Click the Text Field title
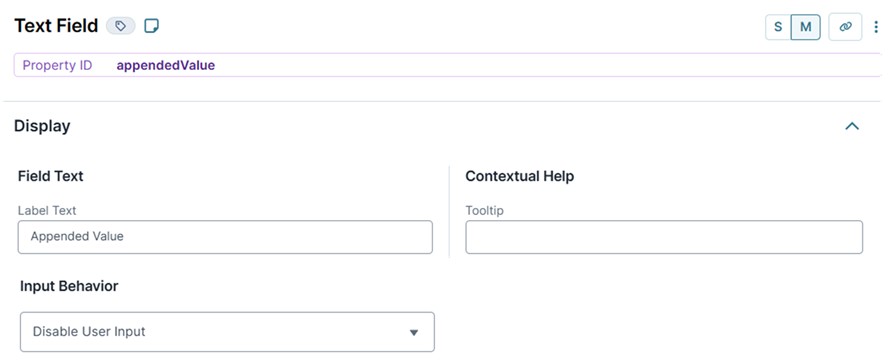Image resolution: width=884 pixels, height=360 pixels. point(56,26)
